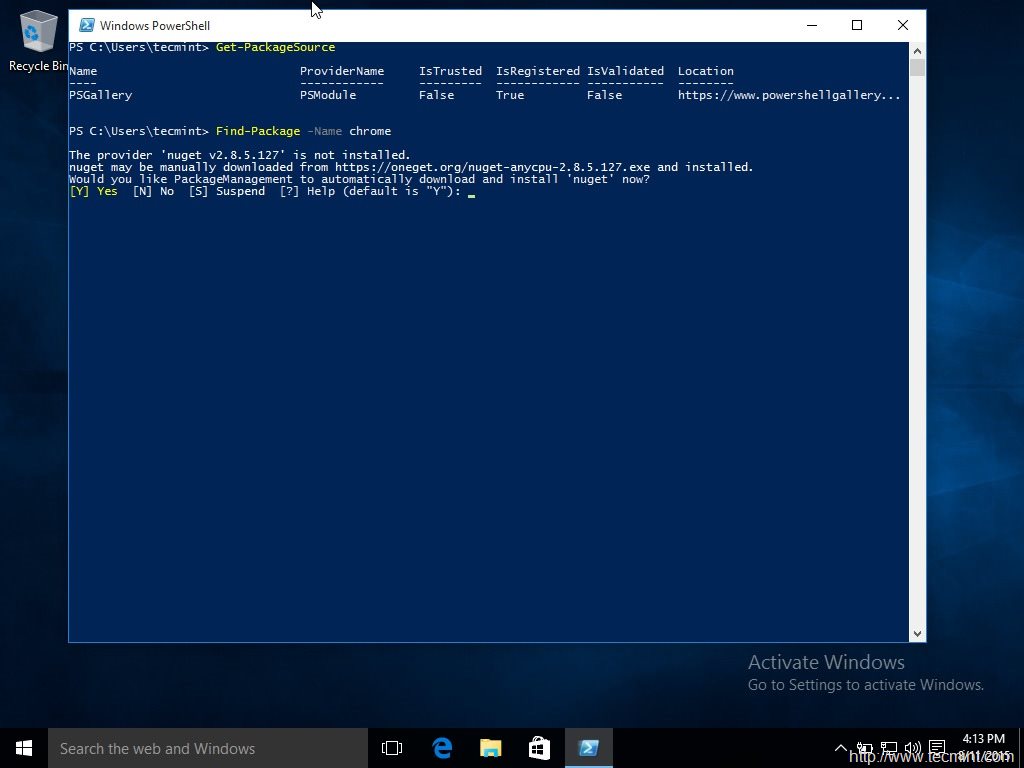This screenshot has width=1024, height=768.
Task: Open Task View from the taskbar
Action: [391, 747]
